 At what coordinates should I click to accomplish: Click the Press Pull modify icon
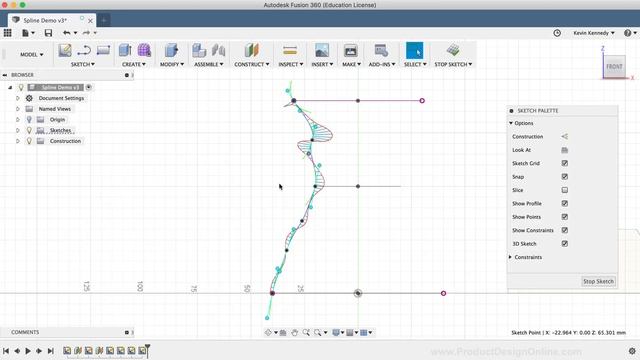(171, 51)
